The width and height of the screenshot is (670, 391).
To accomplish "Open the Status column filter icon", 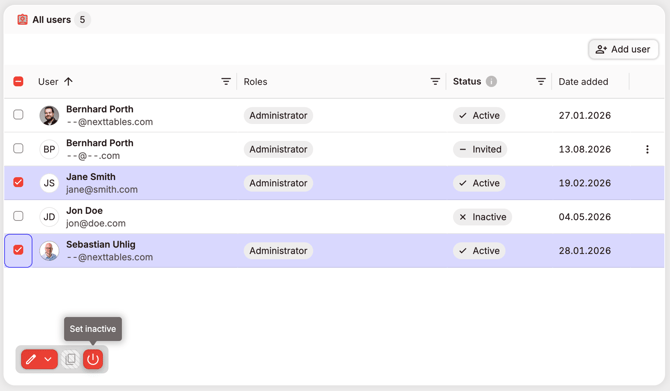I will tap(541, 82).
